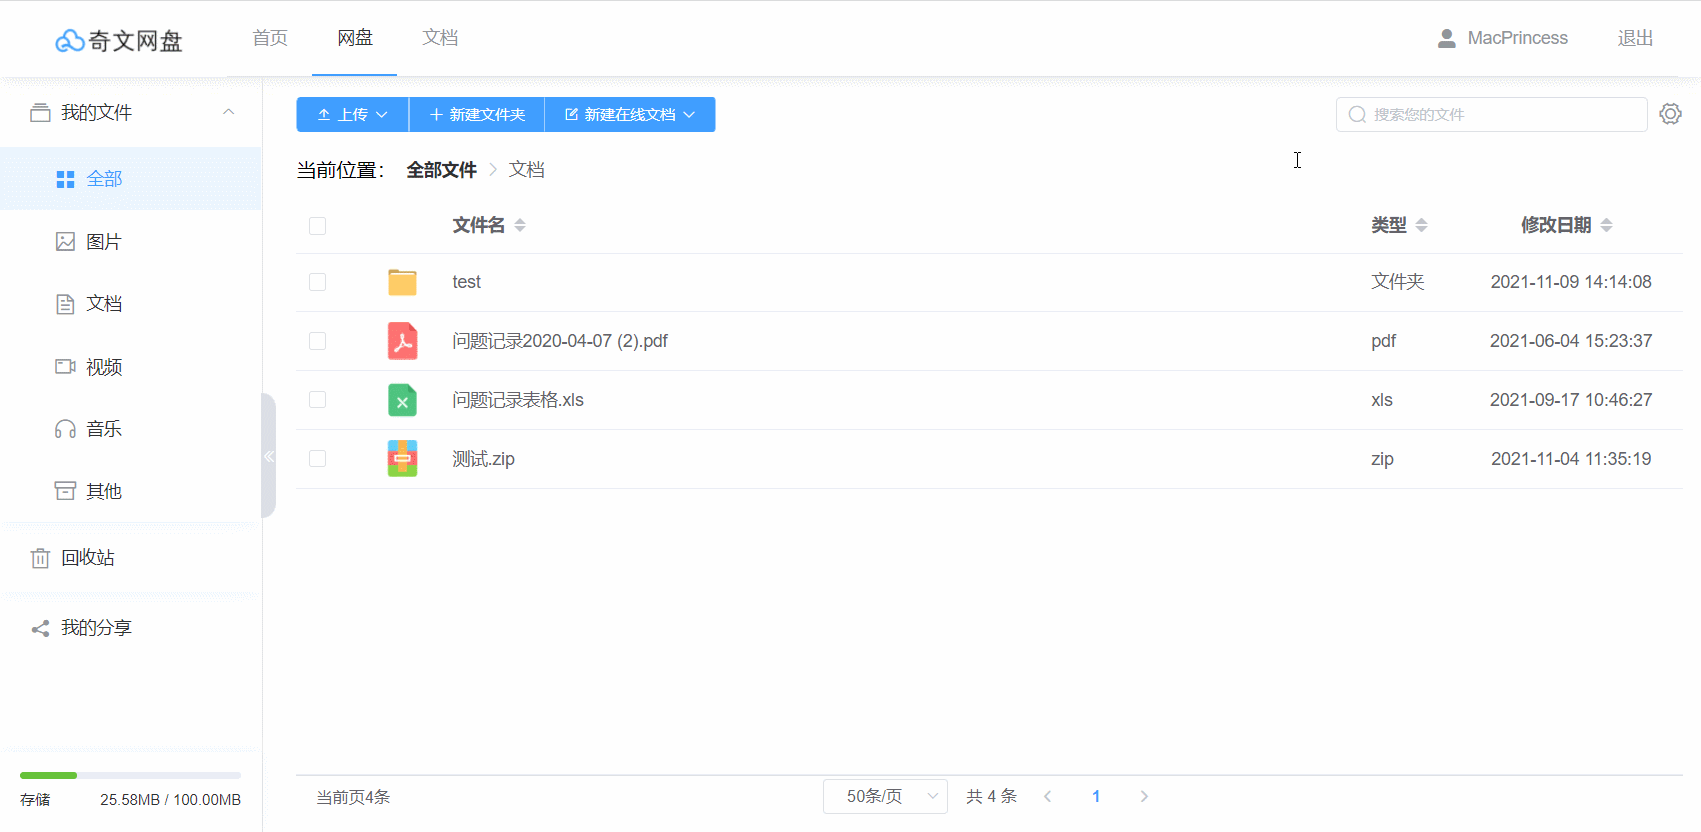1701x832 pixels.
Task: Tick the checkbox for 问题记录表格.xls
Action: [318, 400]
